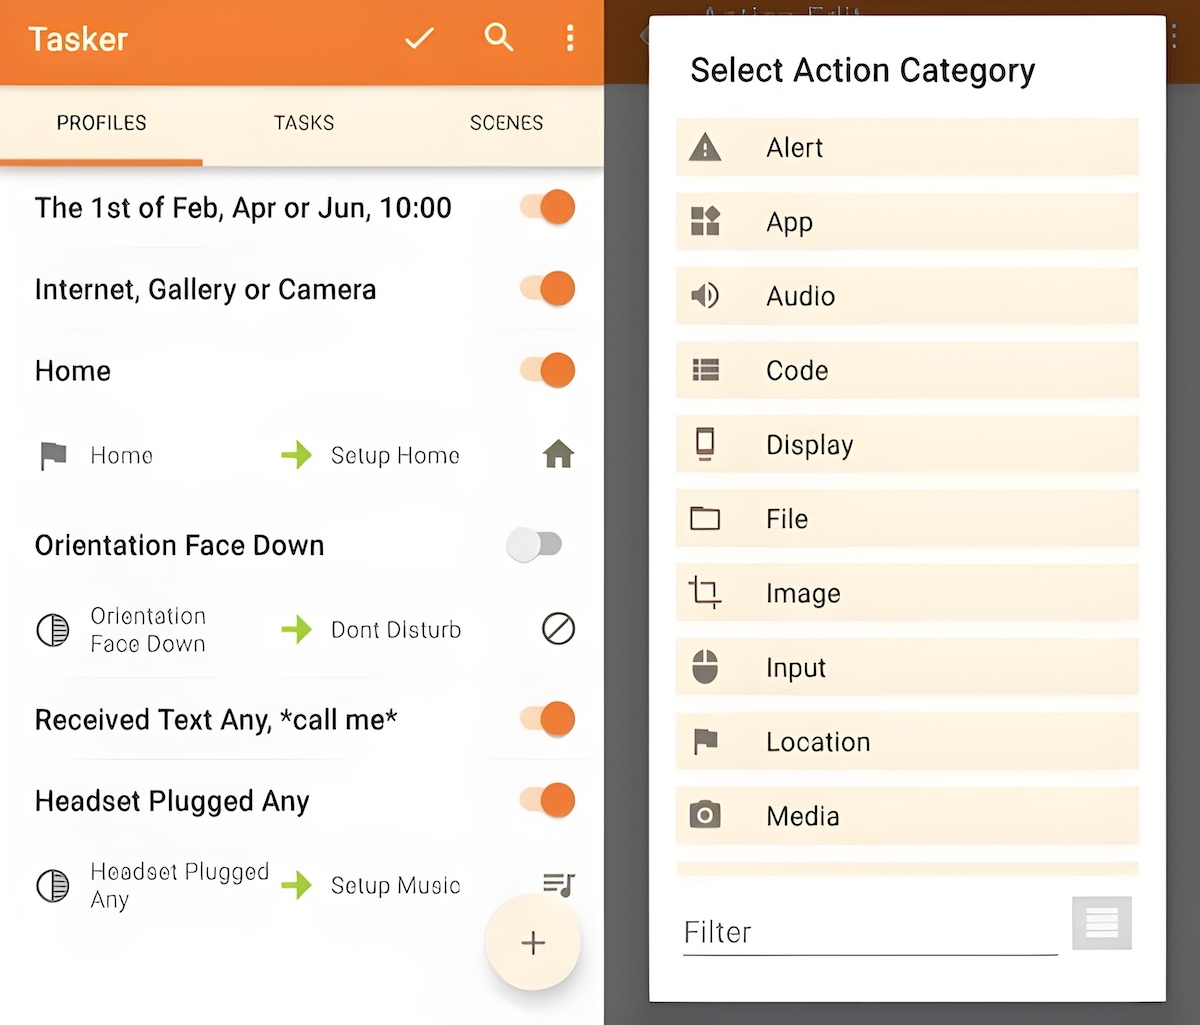Turn off the Home profile switch
The image size is (1200, 1025).
pos(547,370)
